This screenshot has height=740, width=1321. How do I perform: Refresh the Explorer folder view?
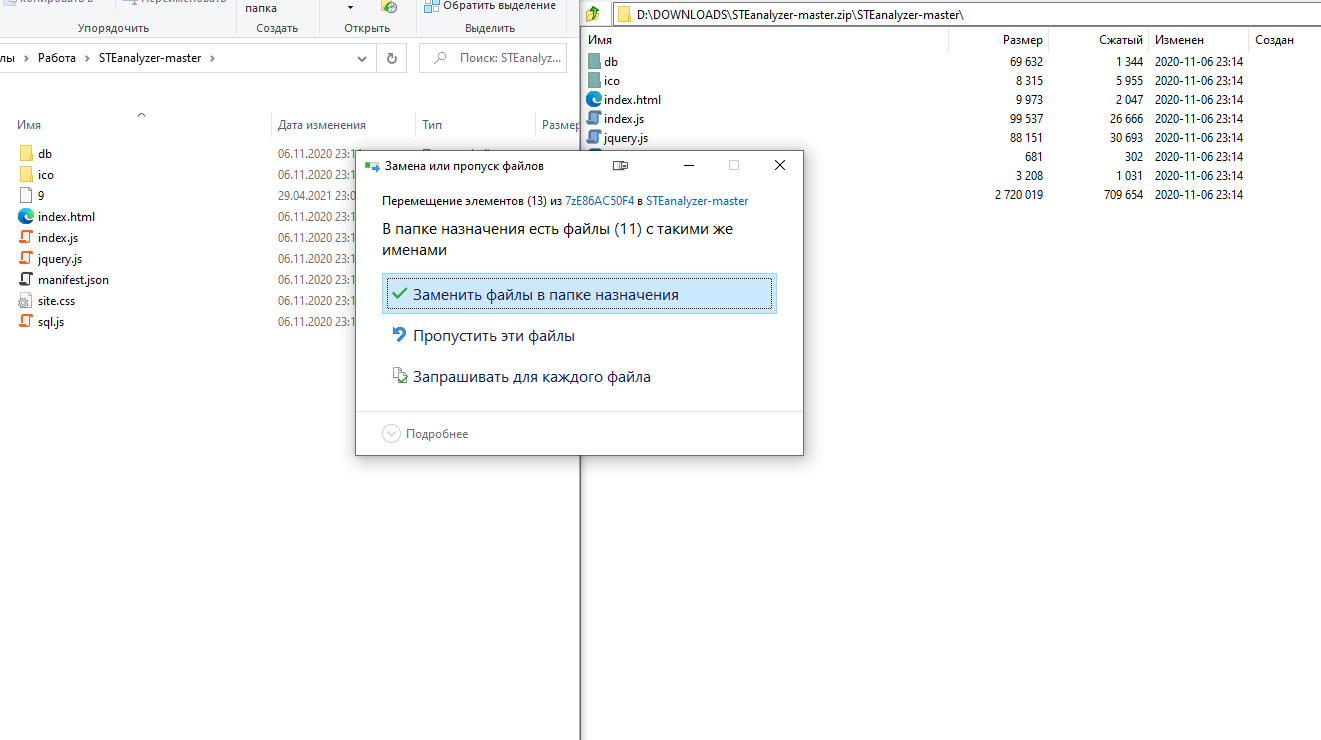point(391,59)
